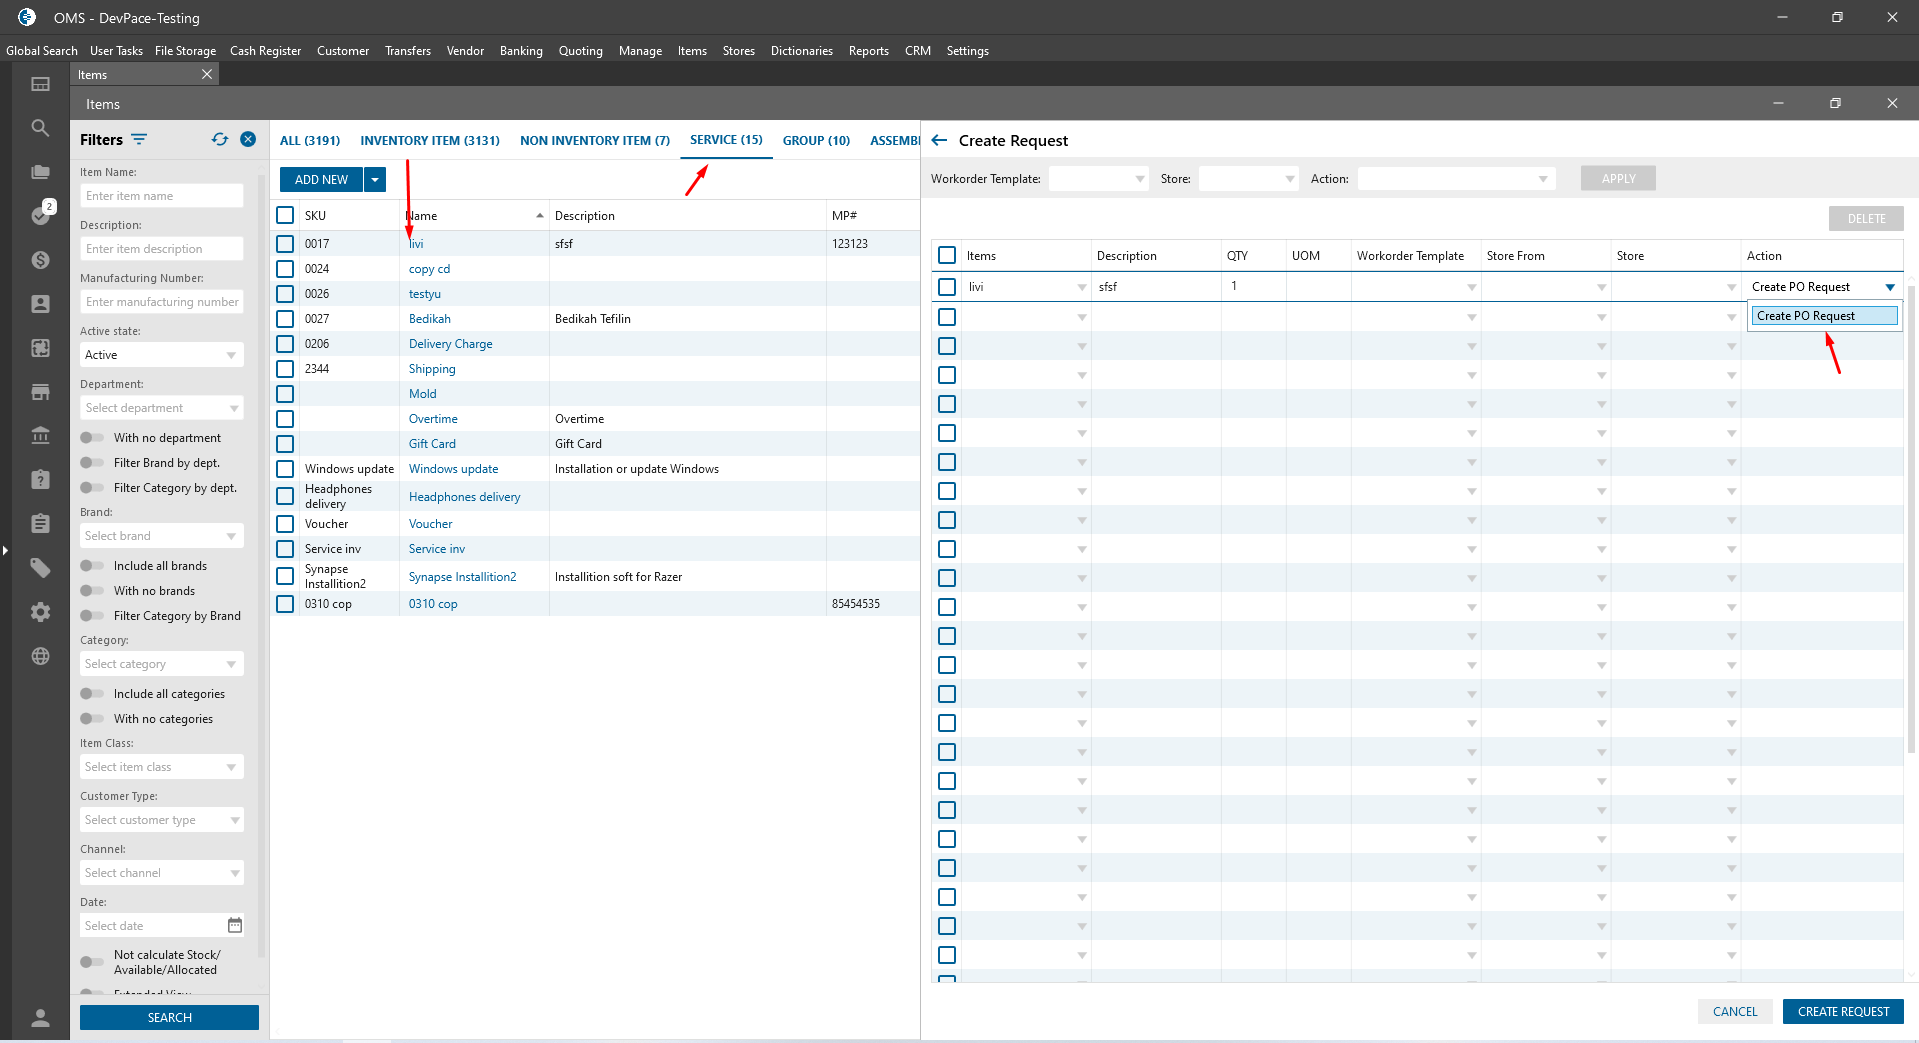Click the refresh filters icon
This screenshot has width=1919, height=1043.
pyautogui.click(x=220, y=140)
